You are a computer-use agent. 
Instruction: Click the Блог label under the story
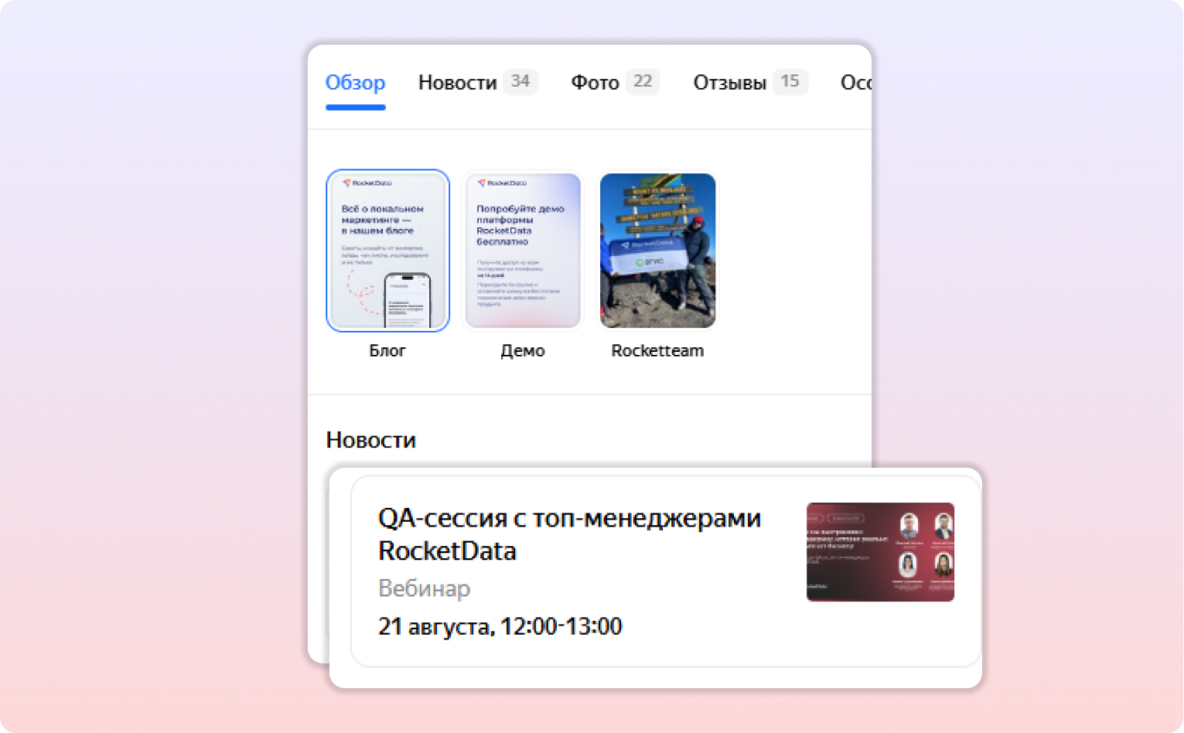[387, 350]
